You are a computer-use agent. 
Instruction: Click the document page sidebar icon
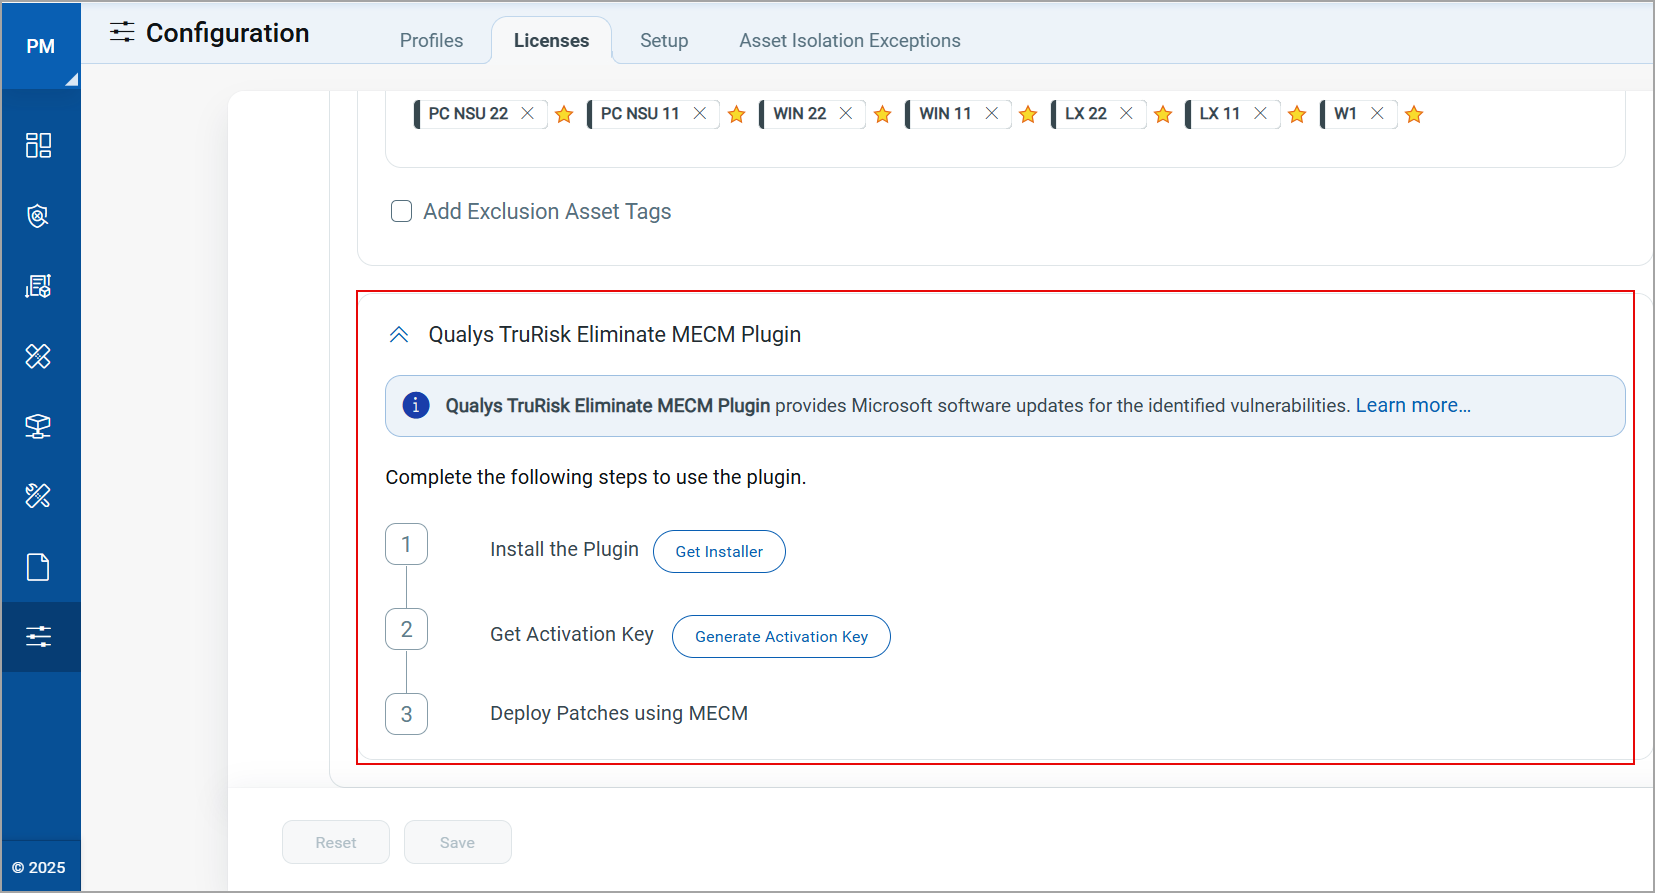pyautogui.click(x=38, y=567)
